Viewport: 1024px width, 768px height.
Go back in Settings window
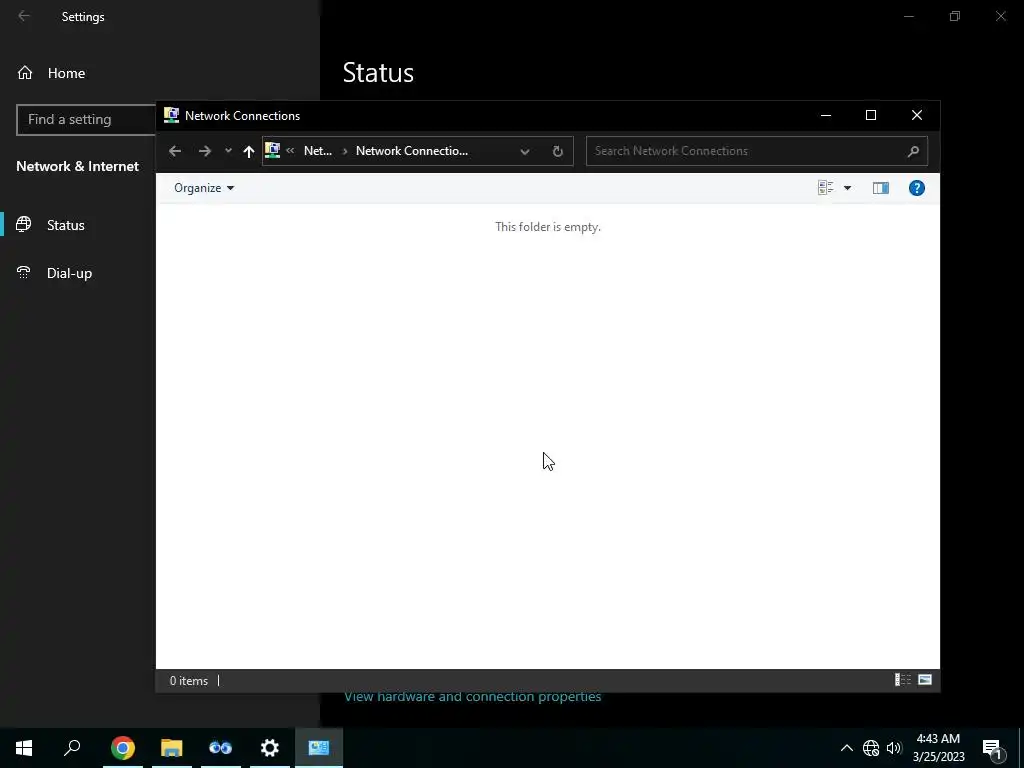pos(24,16)
